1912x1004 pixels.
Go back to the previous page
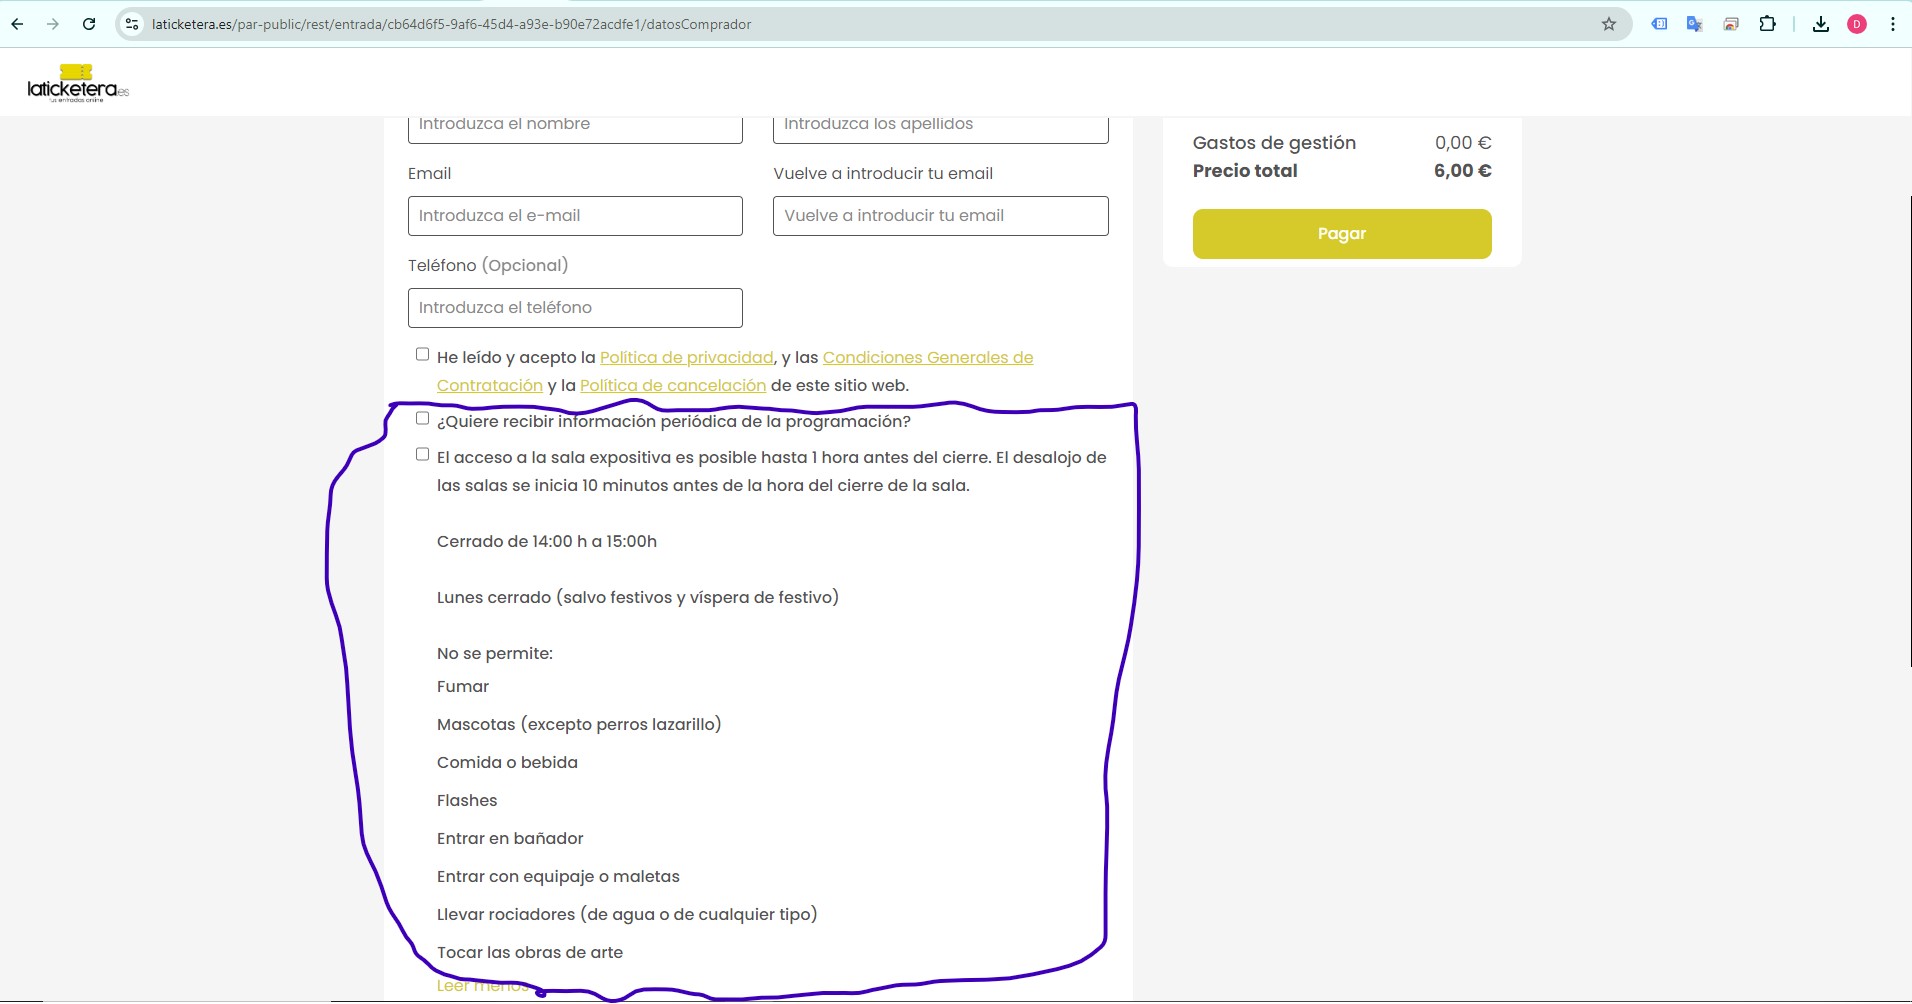(x=17, y=24)
